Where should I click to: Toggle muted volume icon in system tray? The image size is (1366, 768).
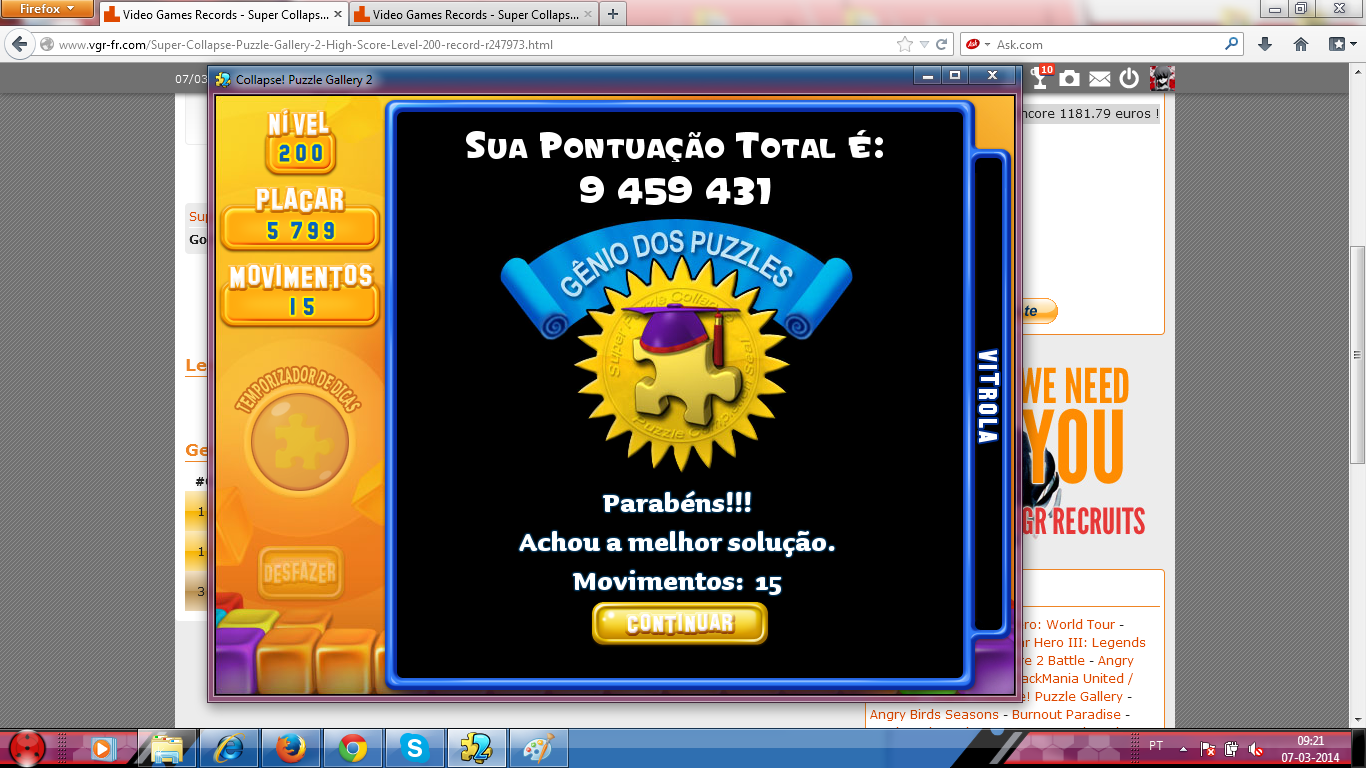tap(1256, 748)
